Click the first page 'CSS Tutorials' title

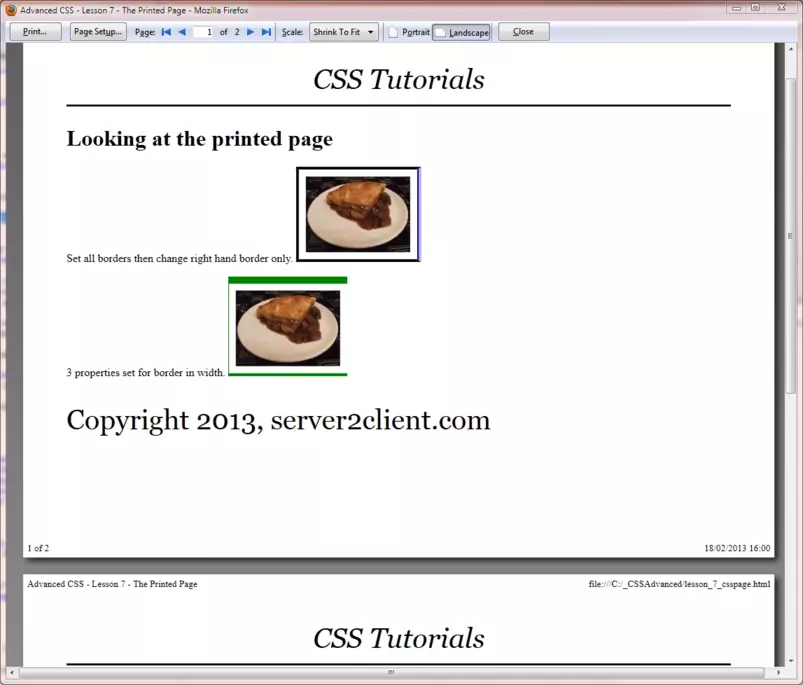(399, 79)
